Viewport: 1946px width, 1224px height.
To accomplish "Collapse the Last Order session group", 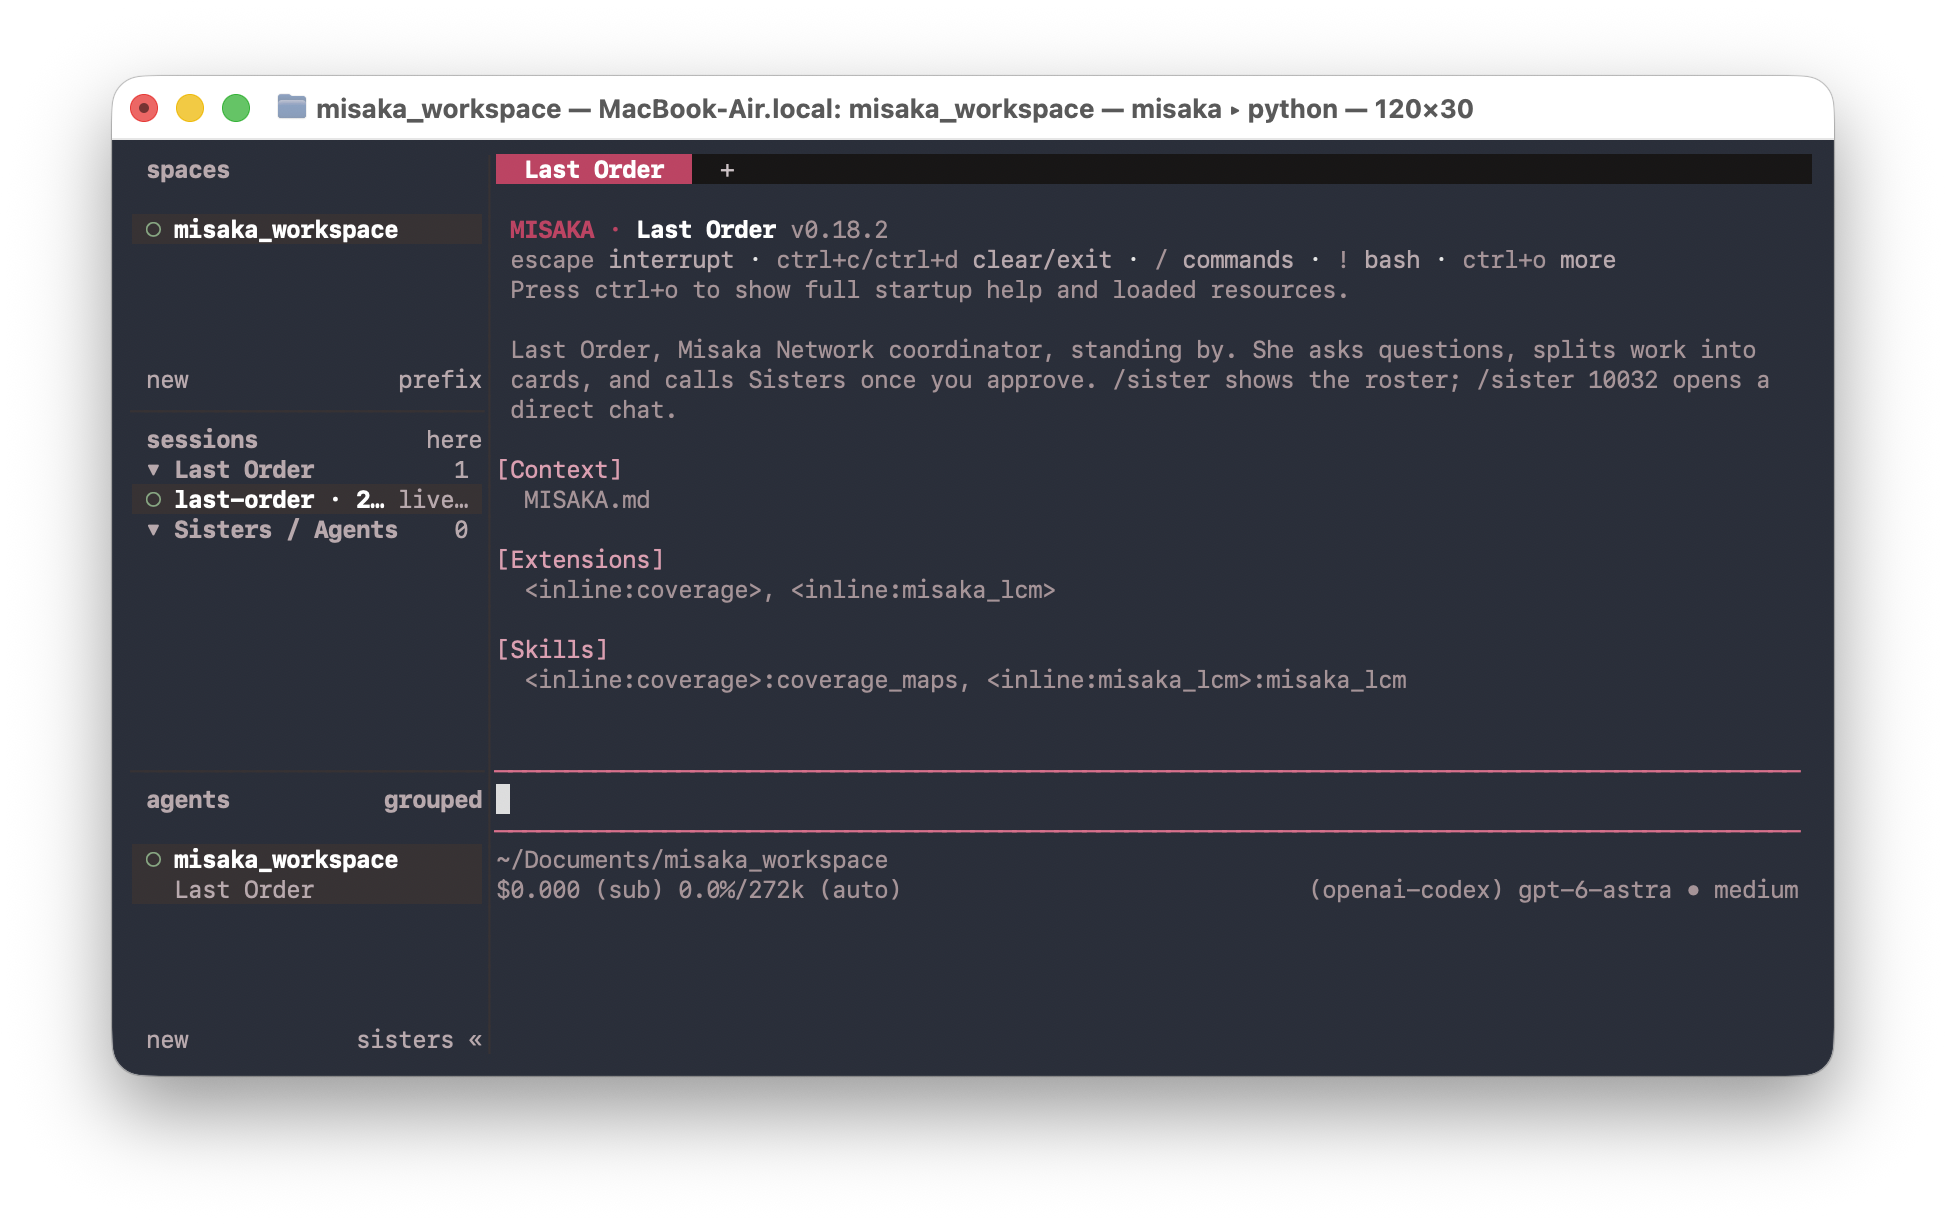I will (153, 470).
